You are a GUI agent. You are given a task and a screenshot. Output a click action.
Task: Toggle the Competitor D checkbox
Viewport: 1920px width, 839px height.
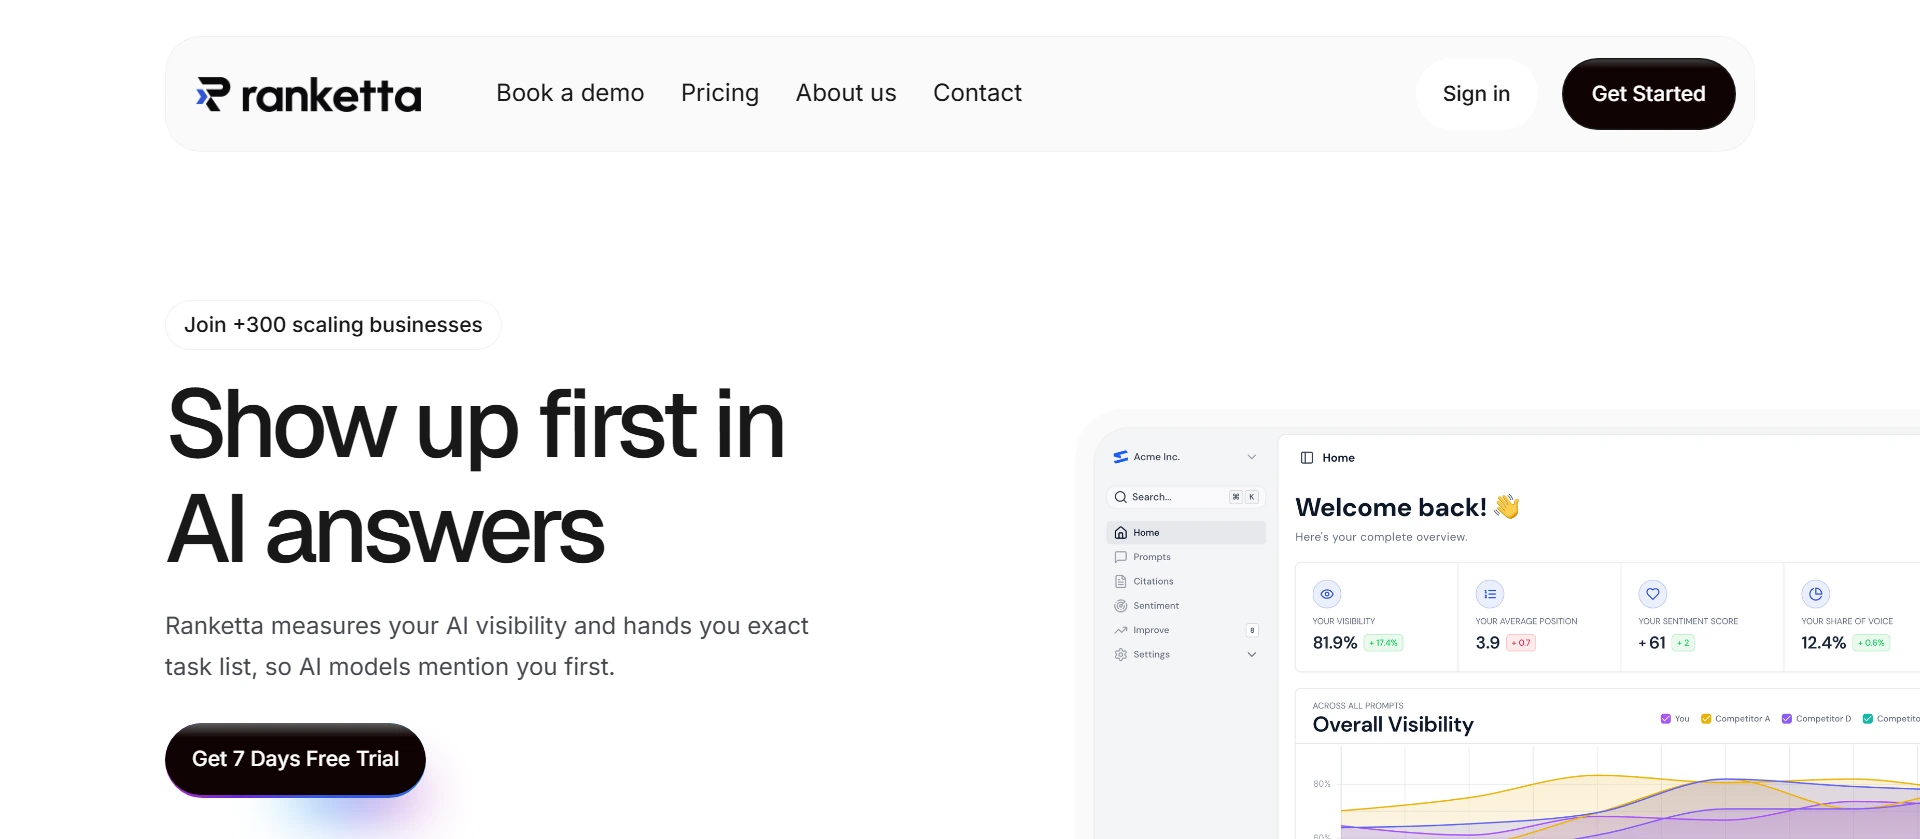click(x=1787, y=719)
